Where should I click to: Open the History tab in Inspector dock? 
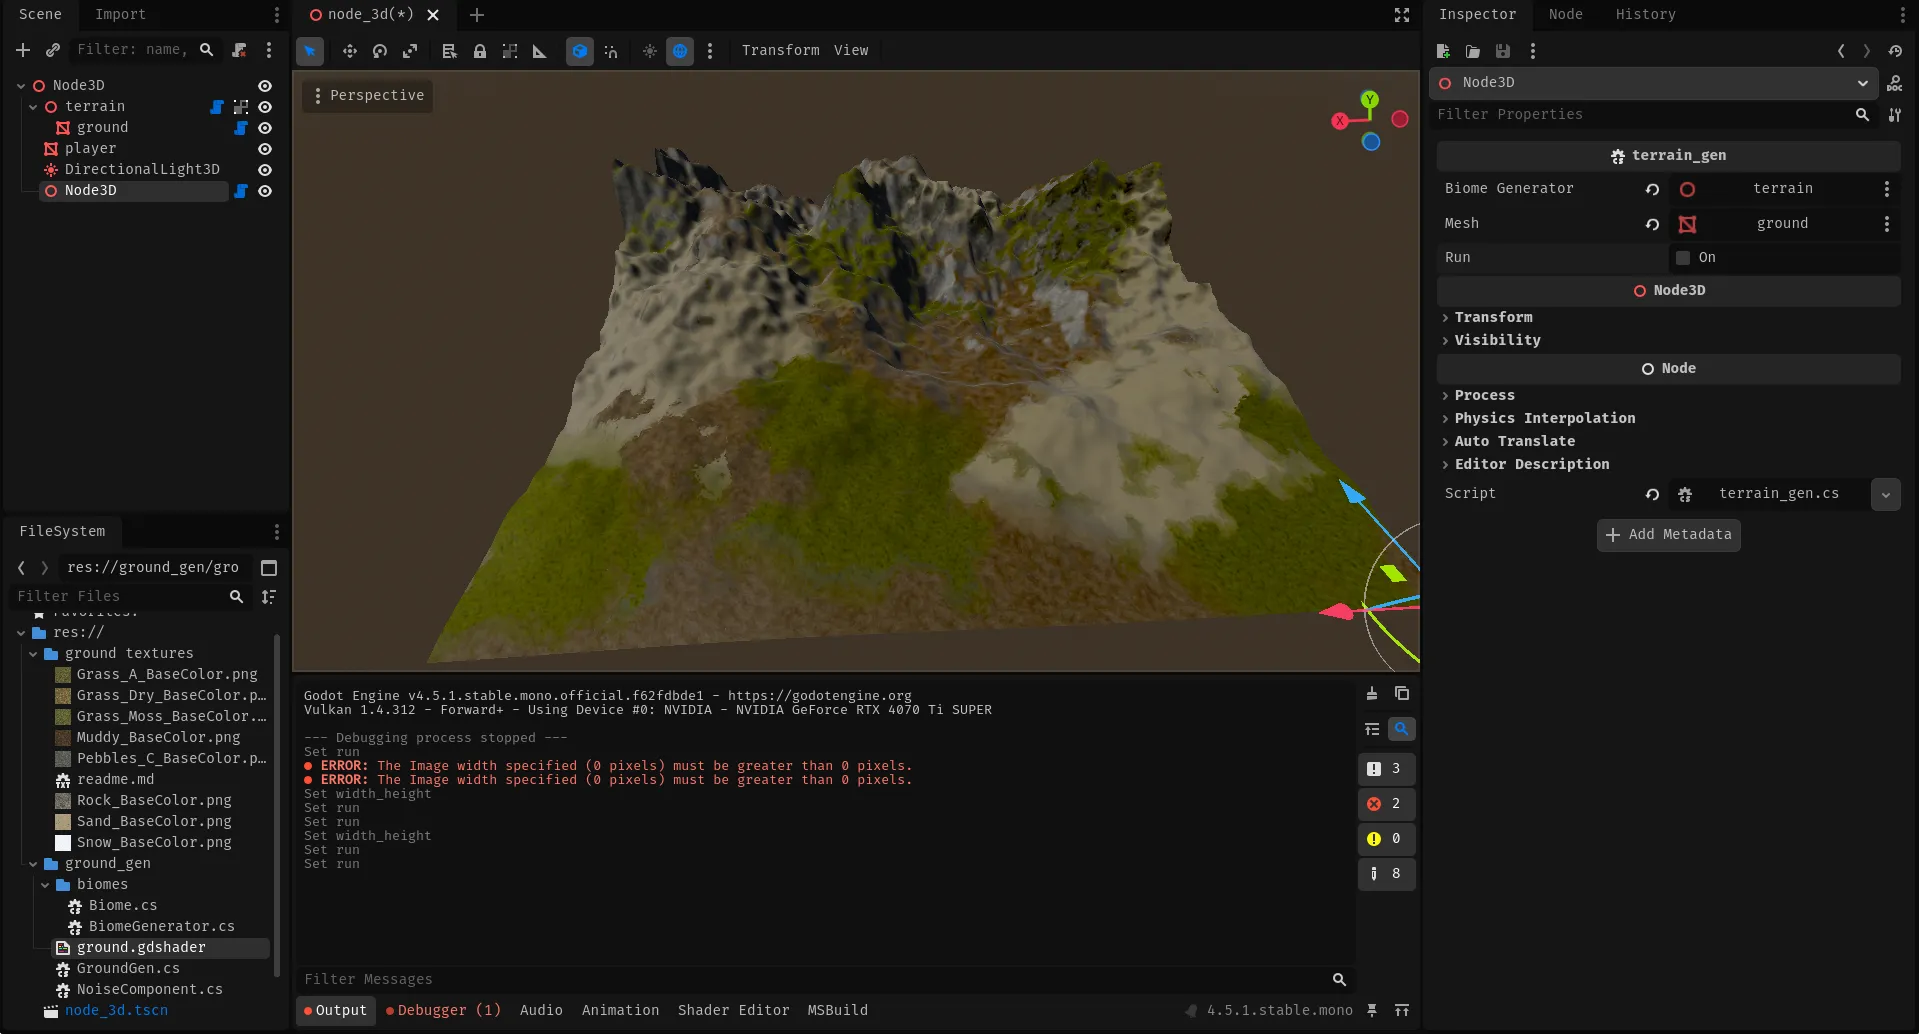(x=1645, y=14)
